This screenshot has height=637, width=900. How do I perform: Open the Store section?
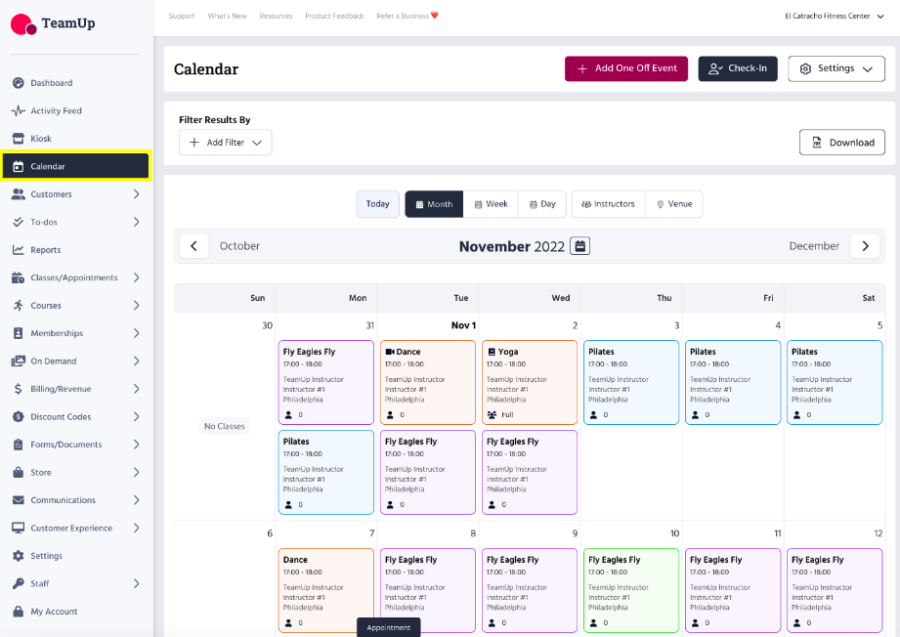(42, 472)
